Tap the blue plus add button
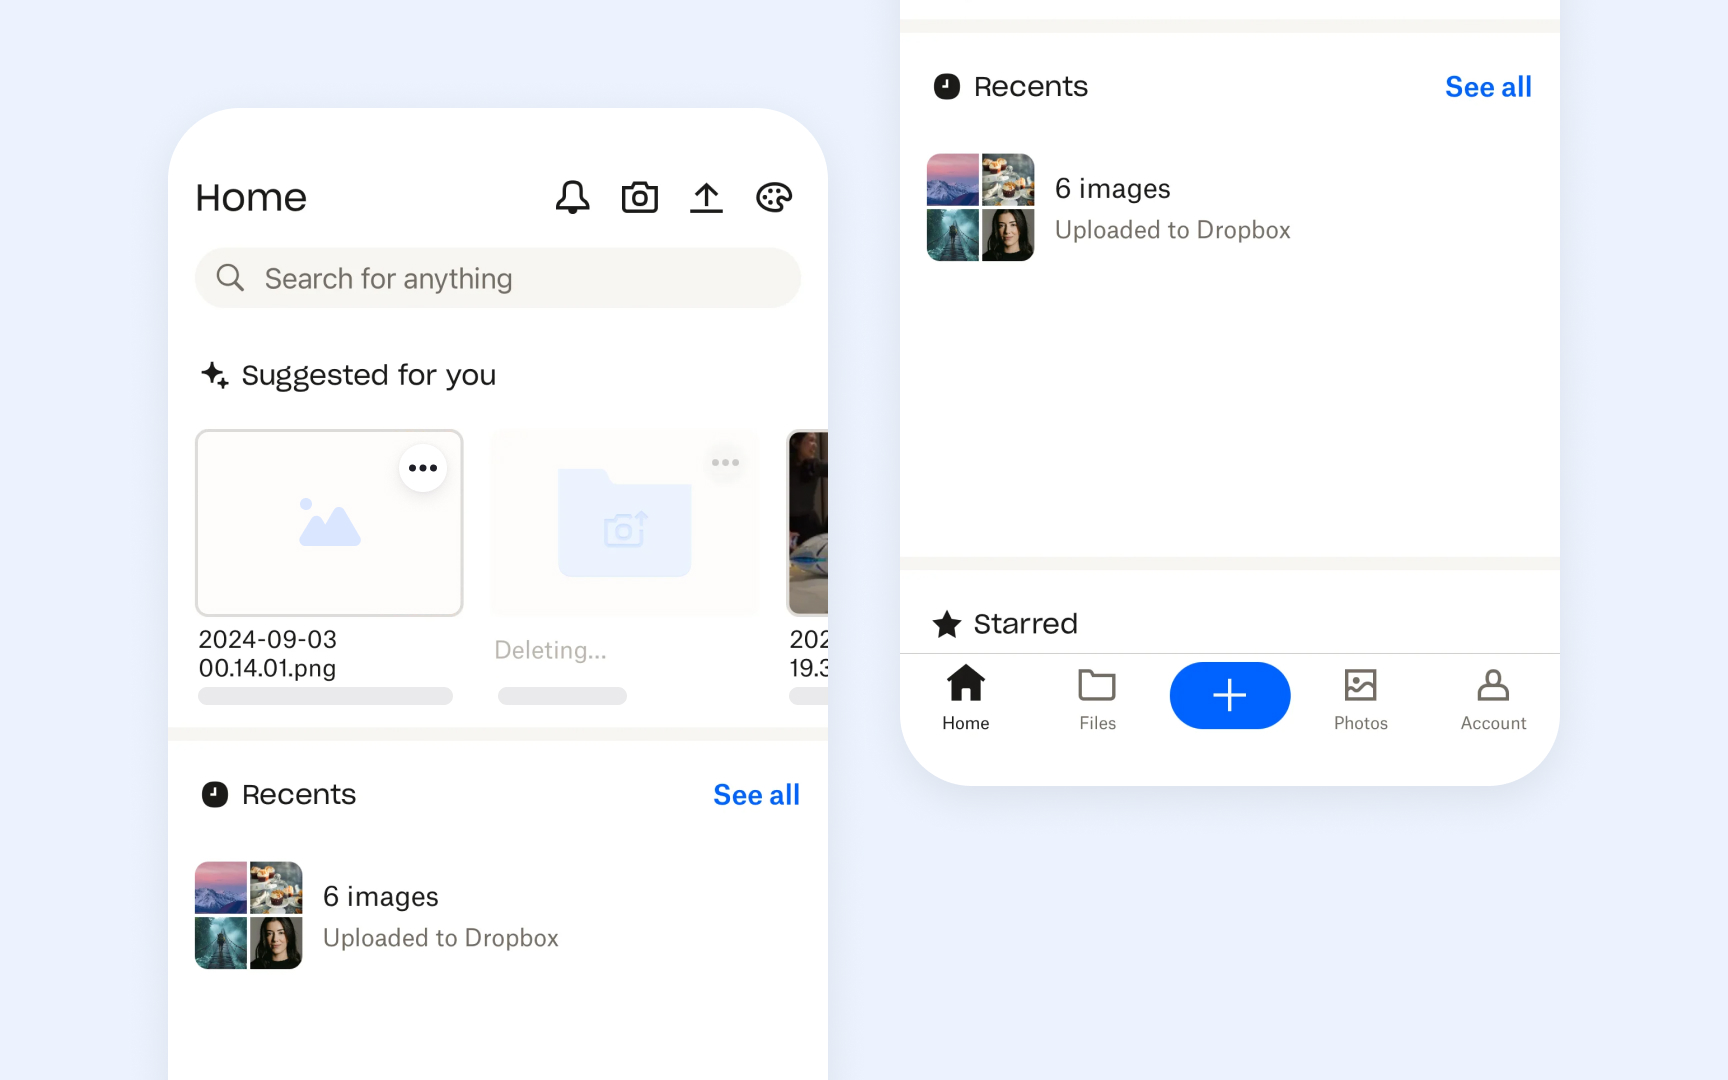The image size is (1728, 1080). pyautogui.click(x=1230, y=695)
